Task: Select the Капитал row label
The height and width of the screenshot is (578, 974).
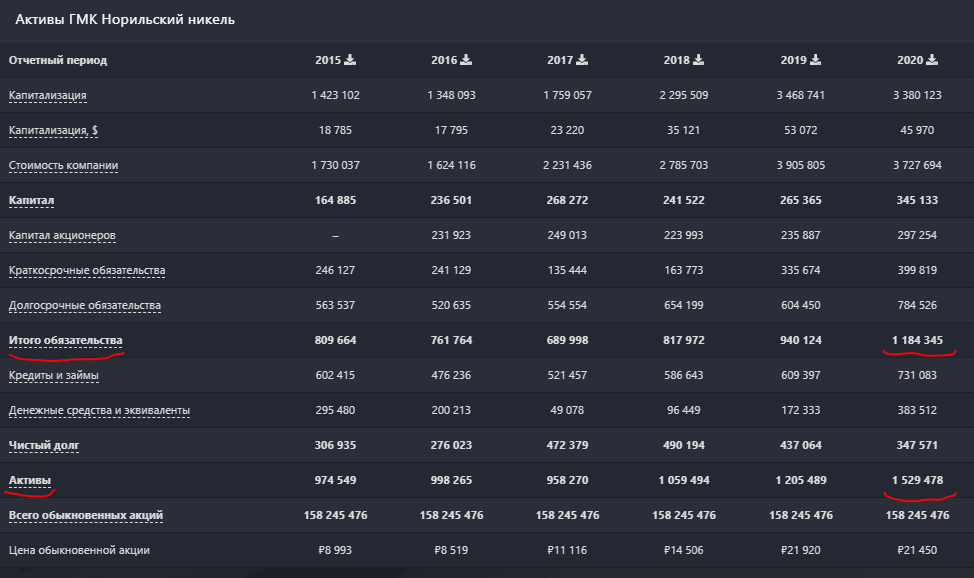Action: (x=31, y=200)
